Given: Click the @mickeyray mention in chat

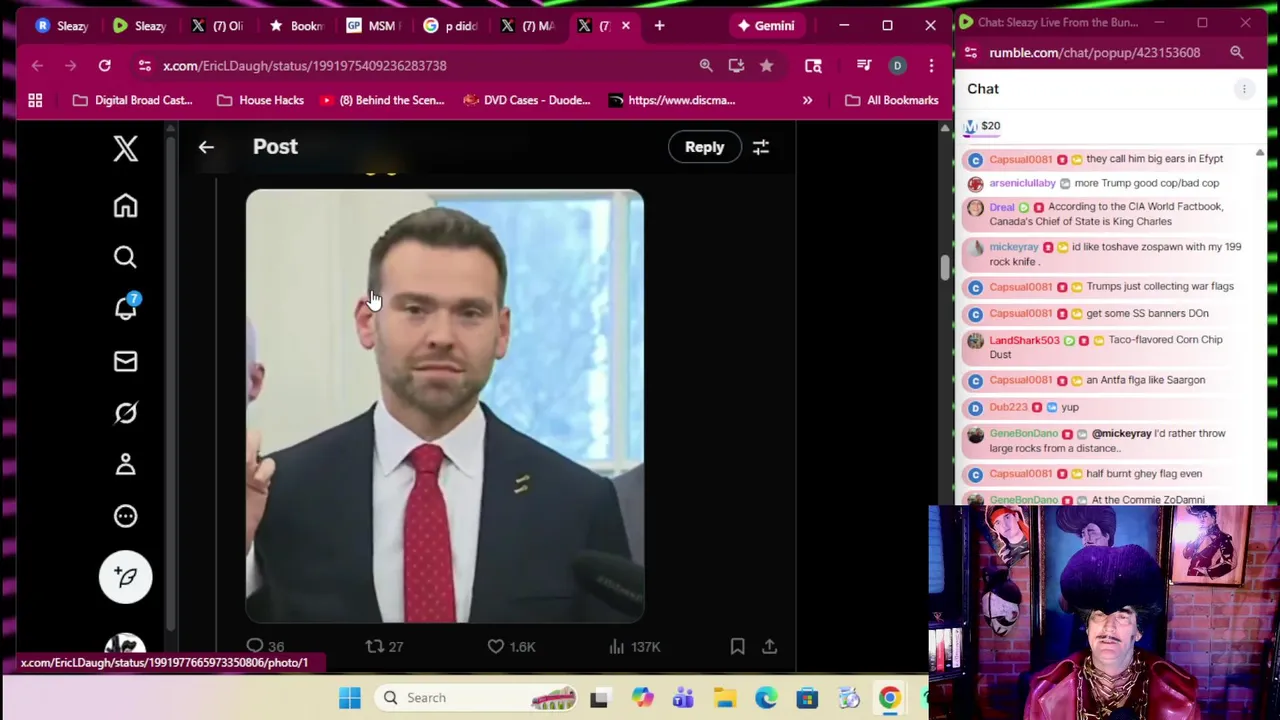Looking at the screenshot, I should click(1121, 434).
